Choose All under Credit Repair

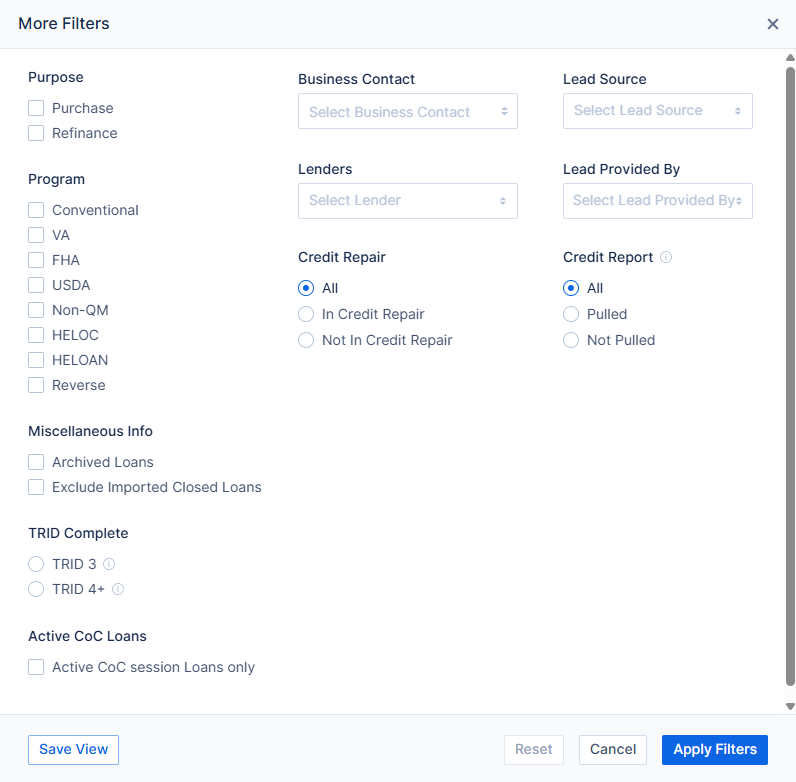[x=306, y=288]
